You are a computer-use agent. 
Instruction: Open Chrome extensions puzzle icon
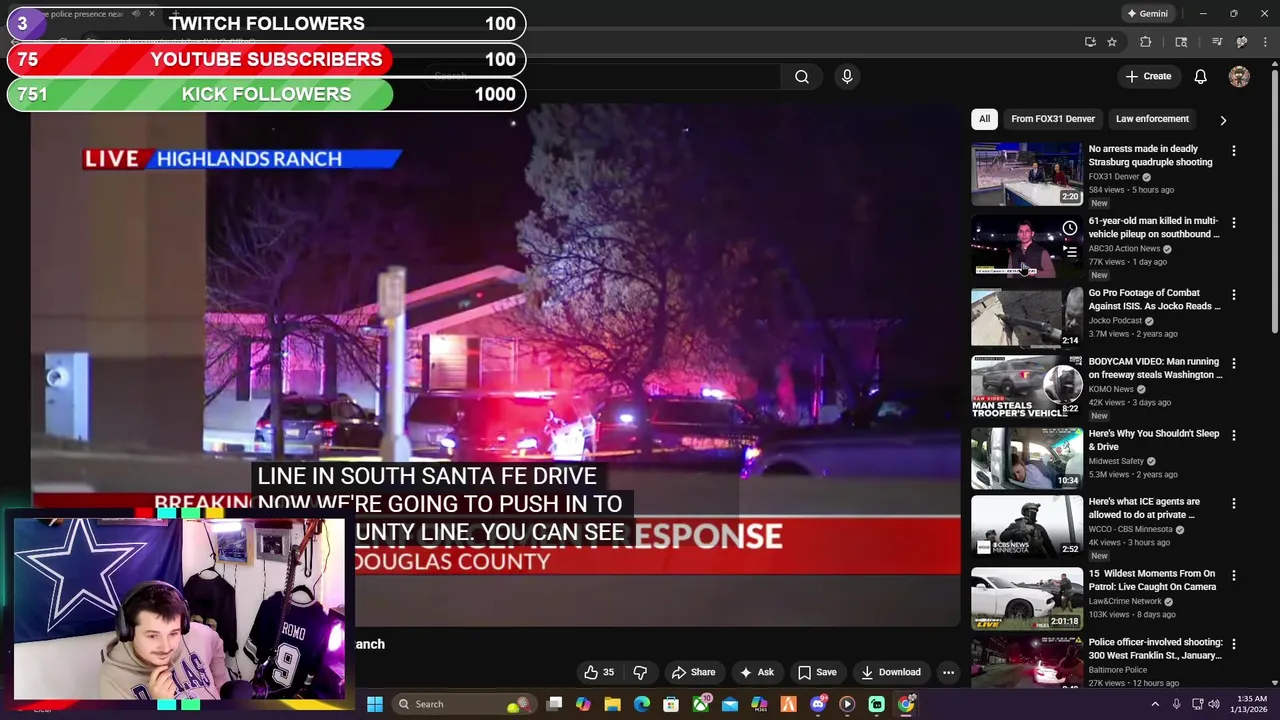point(1146,42)
